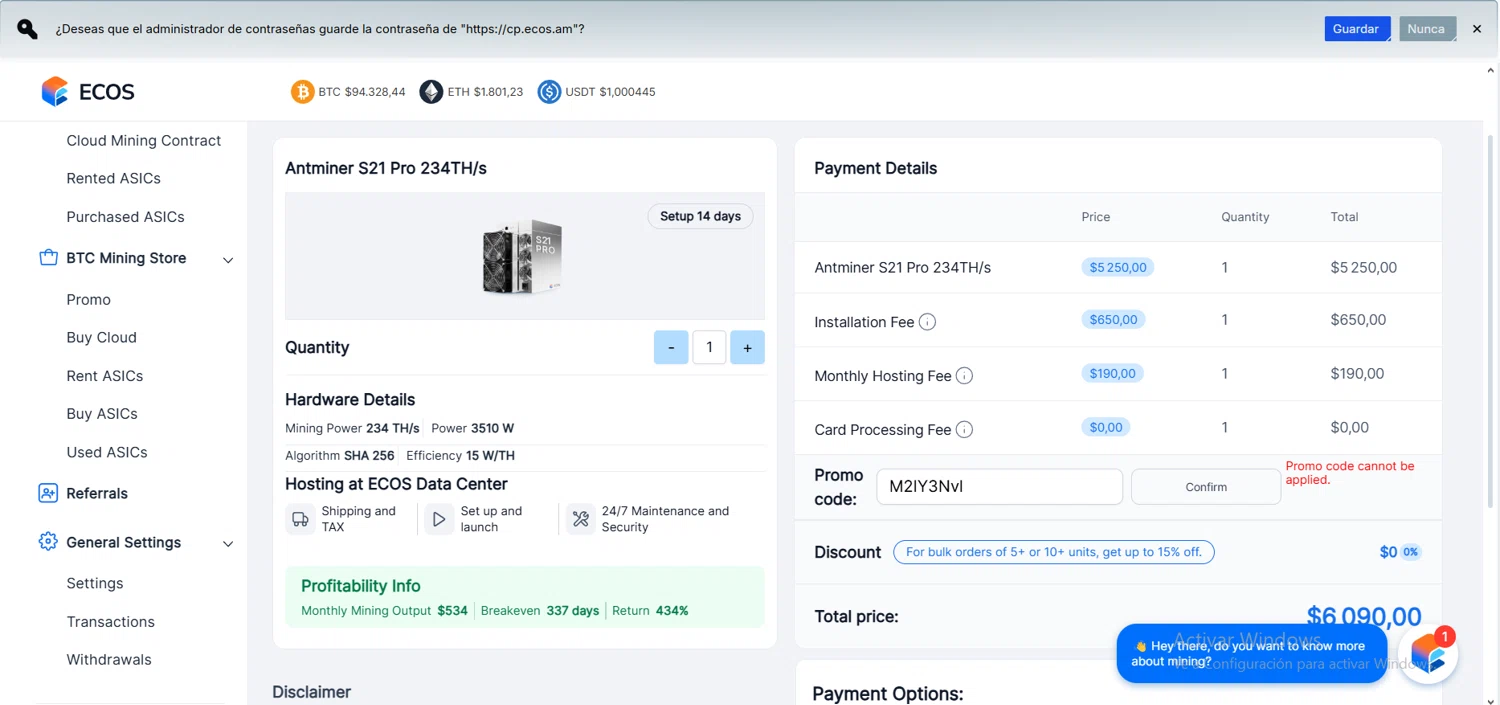This screenshot has height=705, width=1500.
Task: Click the Total price $6 090,00 value
Action: coord(1364,617)
